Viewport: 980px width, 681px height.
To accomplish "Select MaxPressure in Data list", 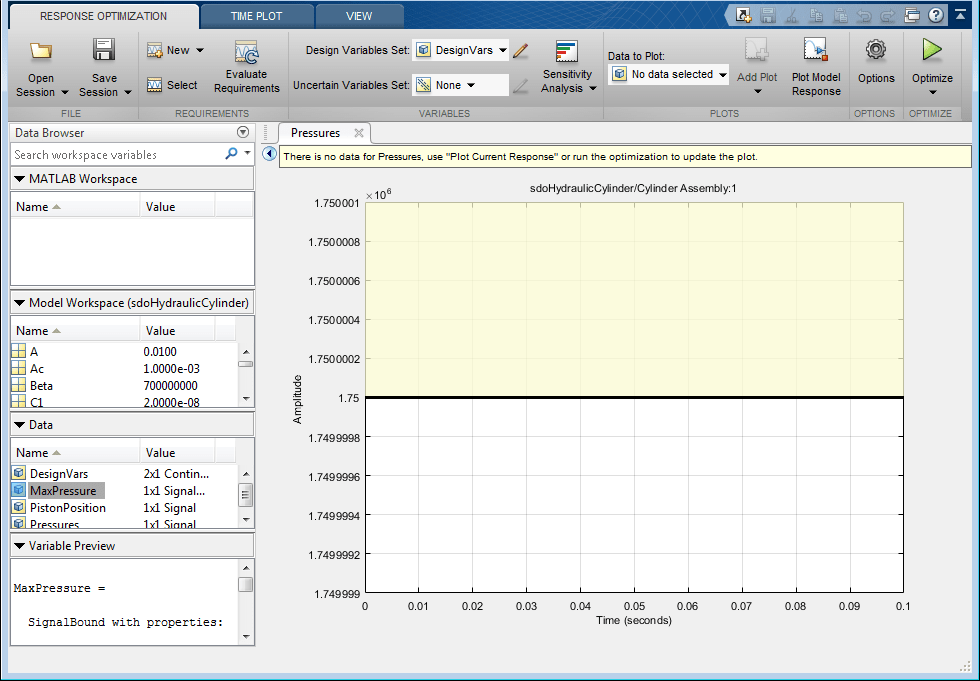I will coord(63,491).
